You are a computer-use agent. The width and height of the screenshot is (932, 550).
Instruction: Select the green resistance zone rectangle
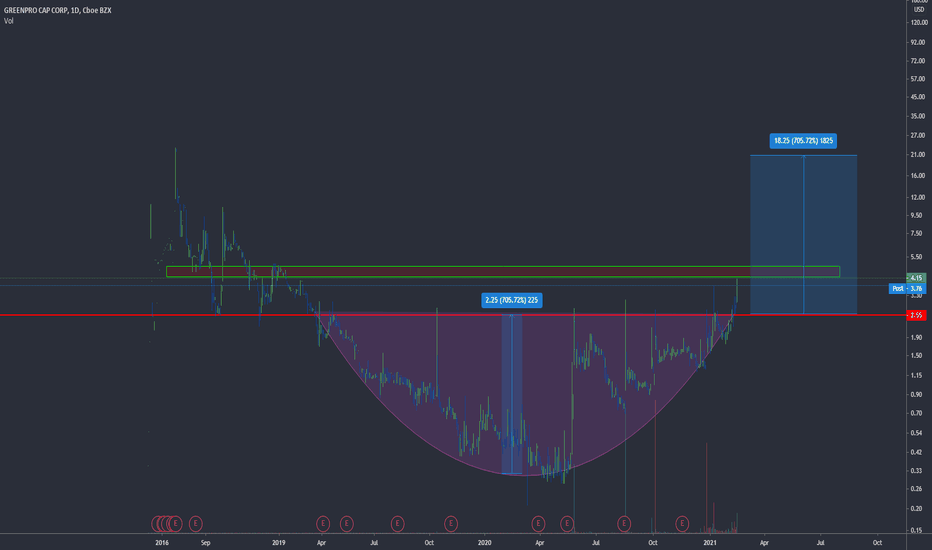503,272
